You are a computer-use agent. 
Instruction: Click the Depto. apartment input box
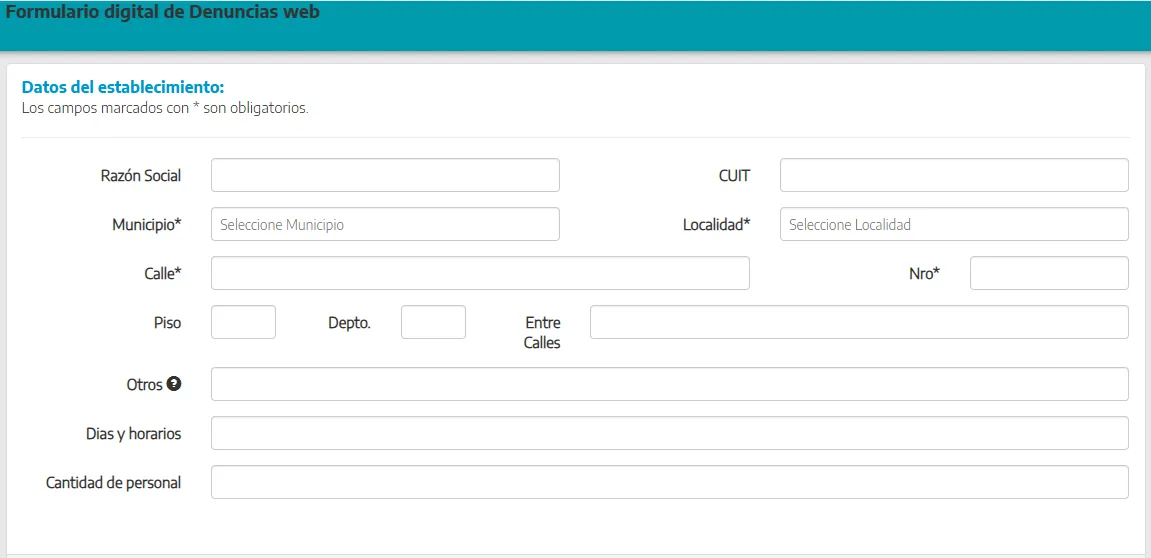tap(433, 322)
